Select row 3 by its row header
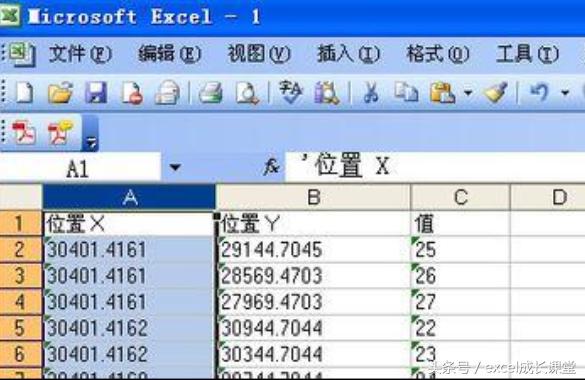Image resolution: width=585 pixels, height=380 pixels. pos(21,276)
